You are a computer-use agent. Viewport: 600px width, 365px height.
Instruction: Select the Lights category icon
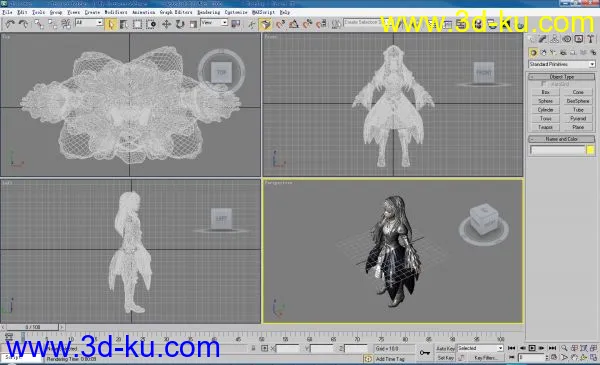pyautogui.click(x=553, y=52)
